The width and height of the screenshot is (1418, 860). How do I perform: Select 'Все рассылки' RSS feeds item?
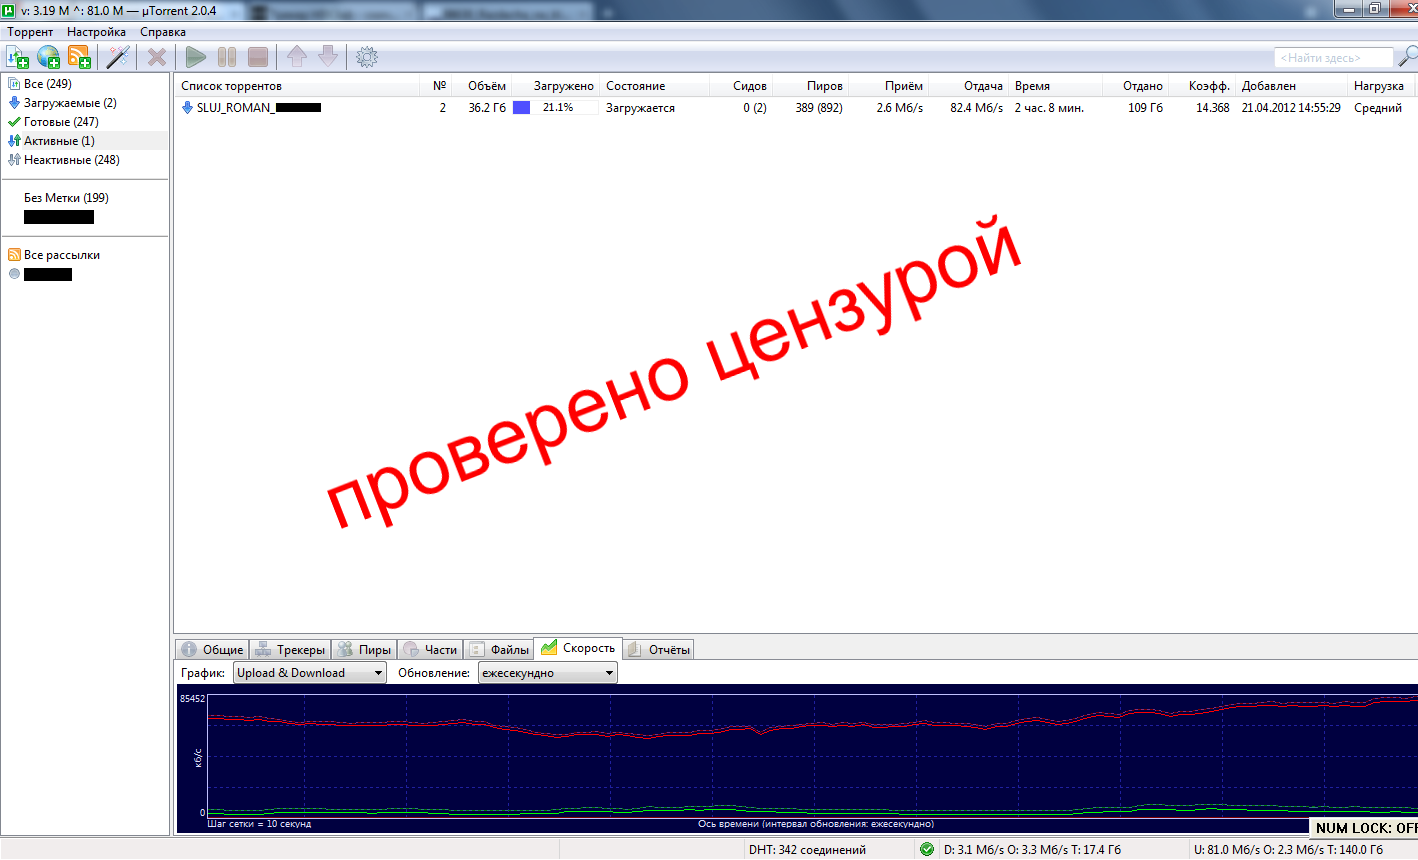pyautogui.click(x=62, y=255)
